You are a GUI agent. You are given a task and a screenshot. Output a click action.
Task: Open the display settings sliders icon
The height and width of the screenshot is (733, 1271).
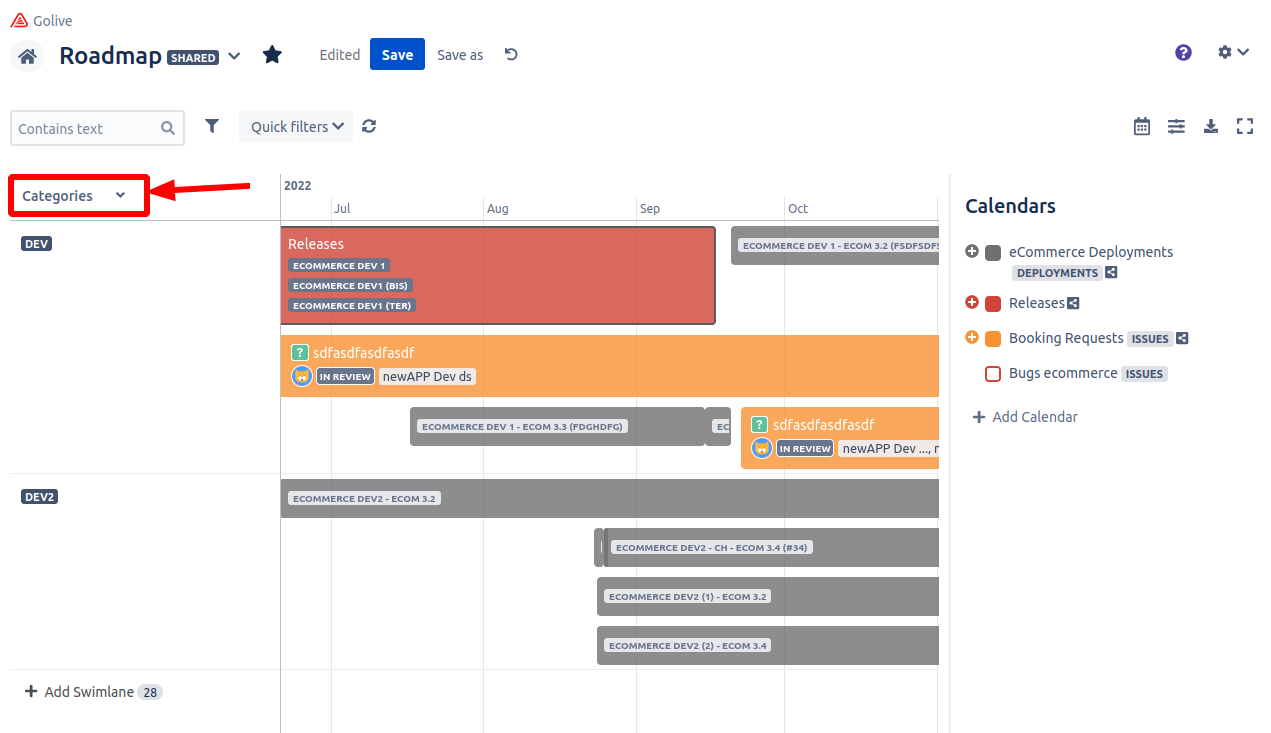tap(1176, 126)
